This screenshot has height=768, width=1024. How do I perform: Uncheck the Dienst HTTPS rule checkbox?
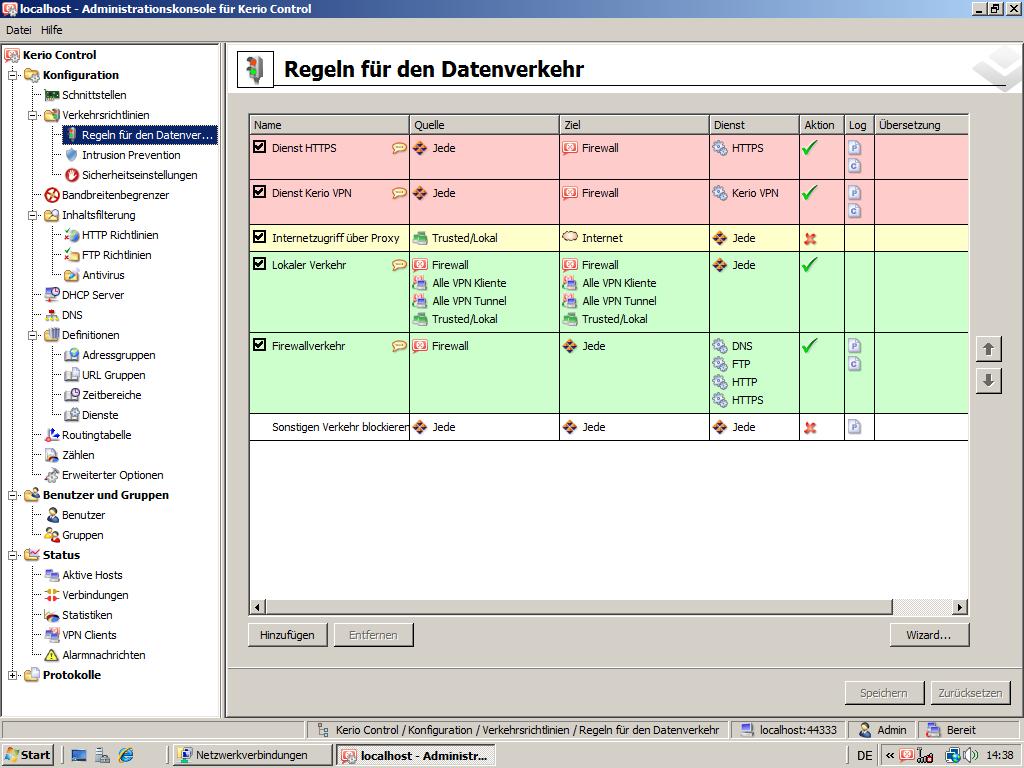point(259,147)
